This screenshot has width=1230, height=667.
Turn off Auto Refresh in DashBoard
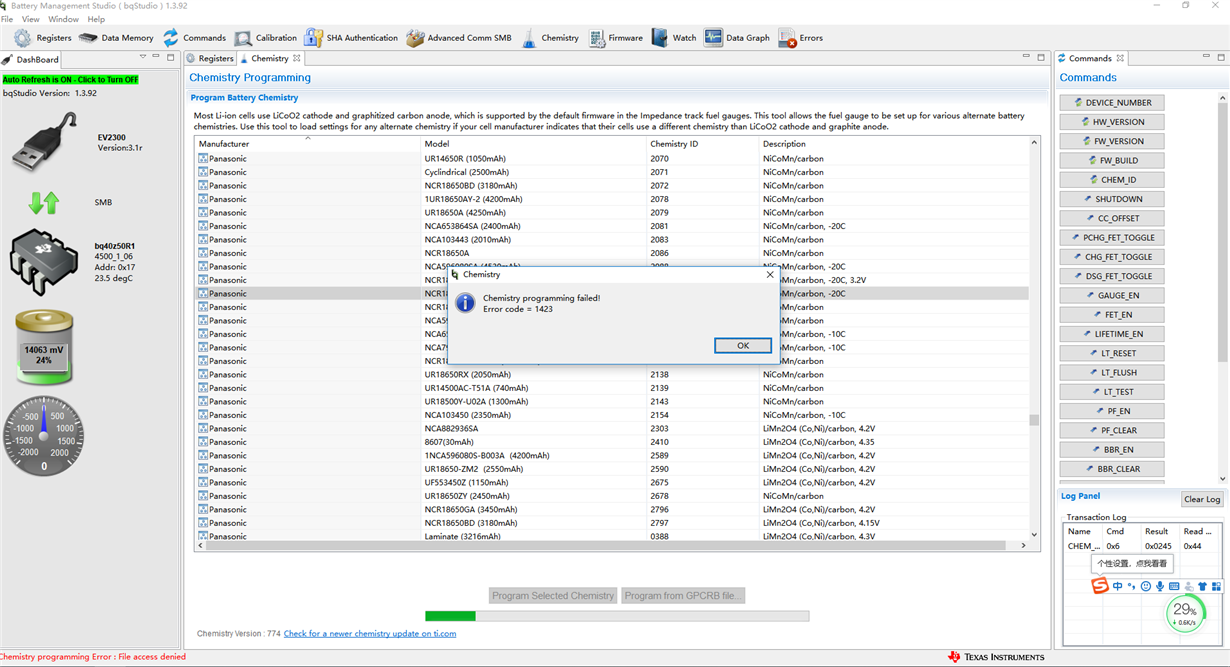[x=70, y=79]
